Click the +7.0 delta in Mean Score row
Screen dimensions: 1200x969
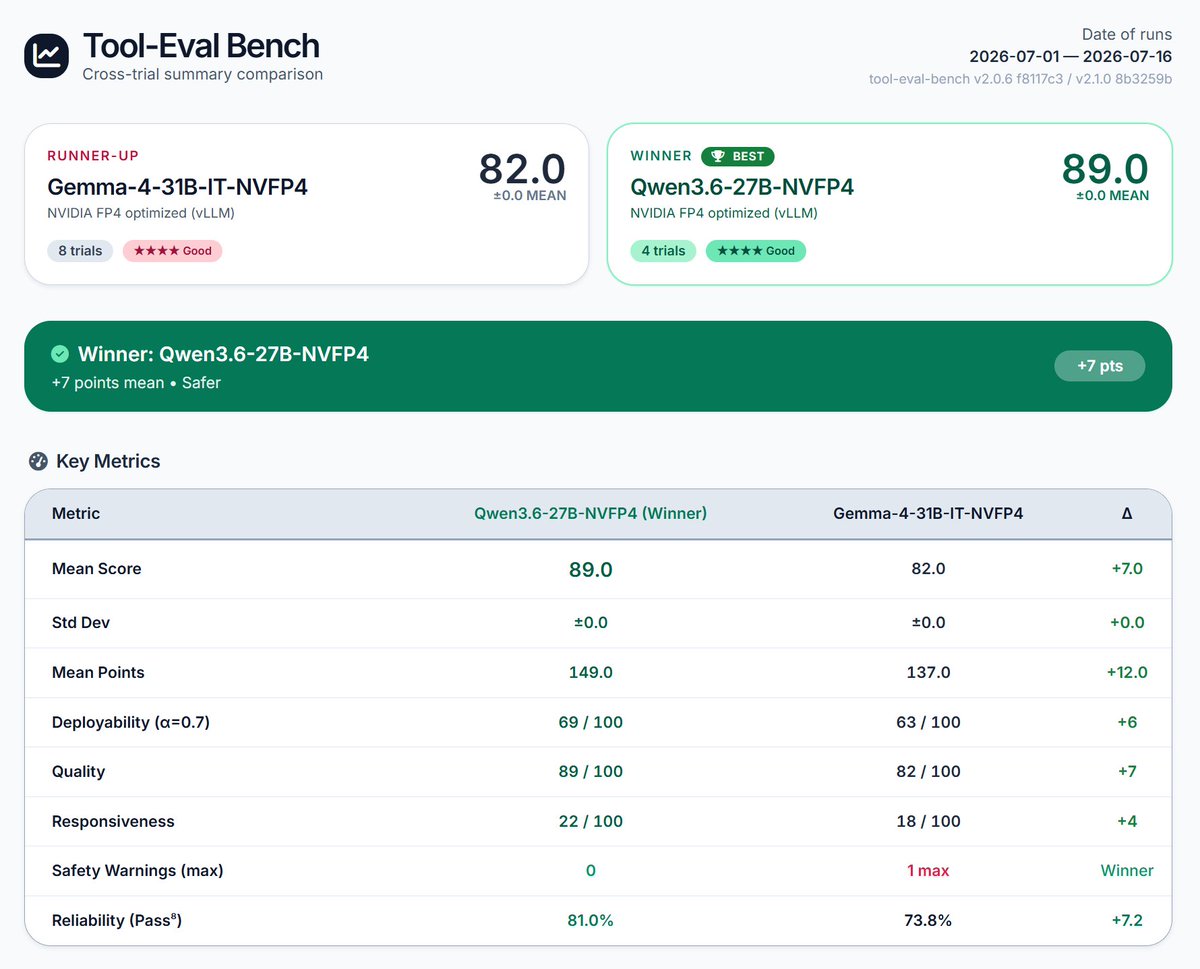click(1127, 569)
